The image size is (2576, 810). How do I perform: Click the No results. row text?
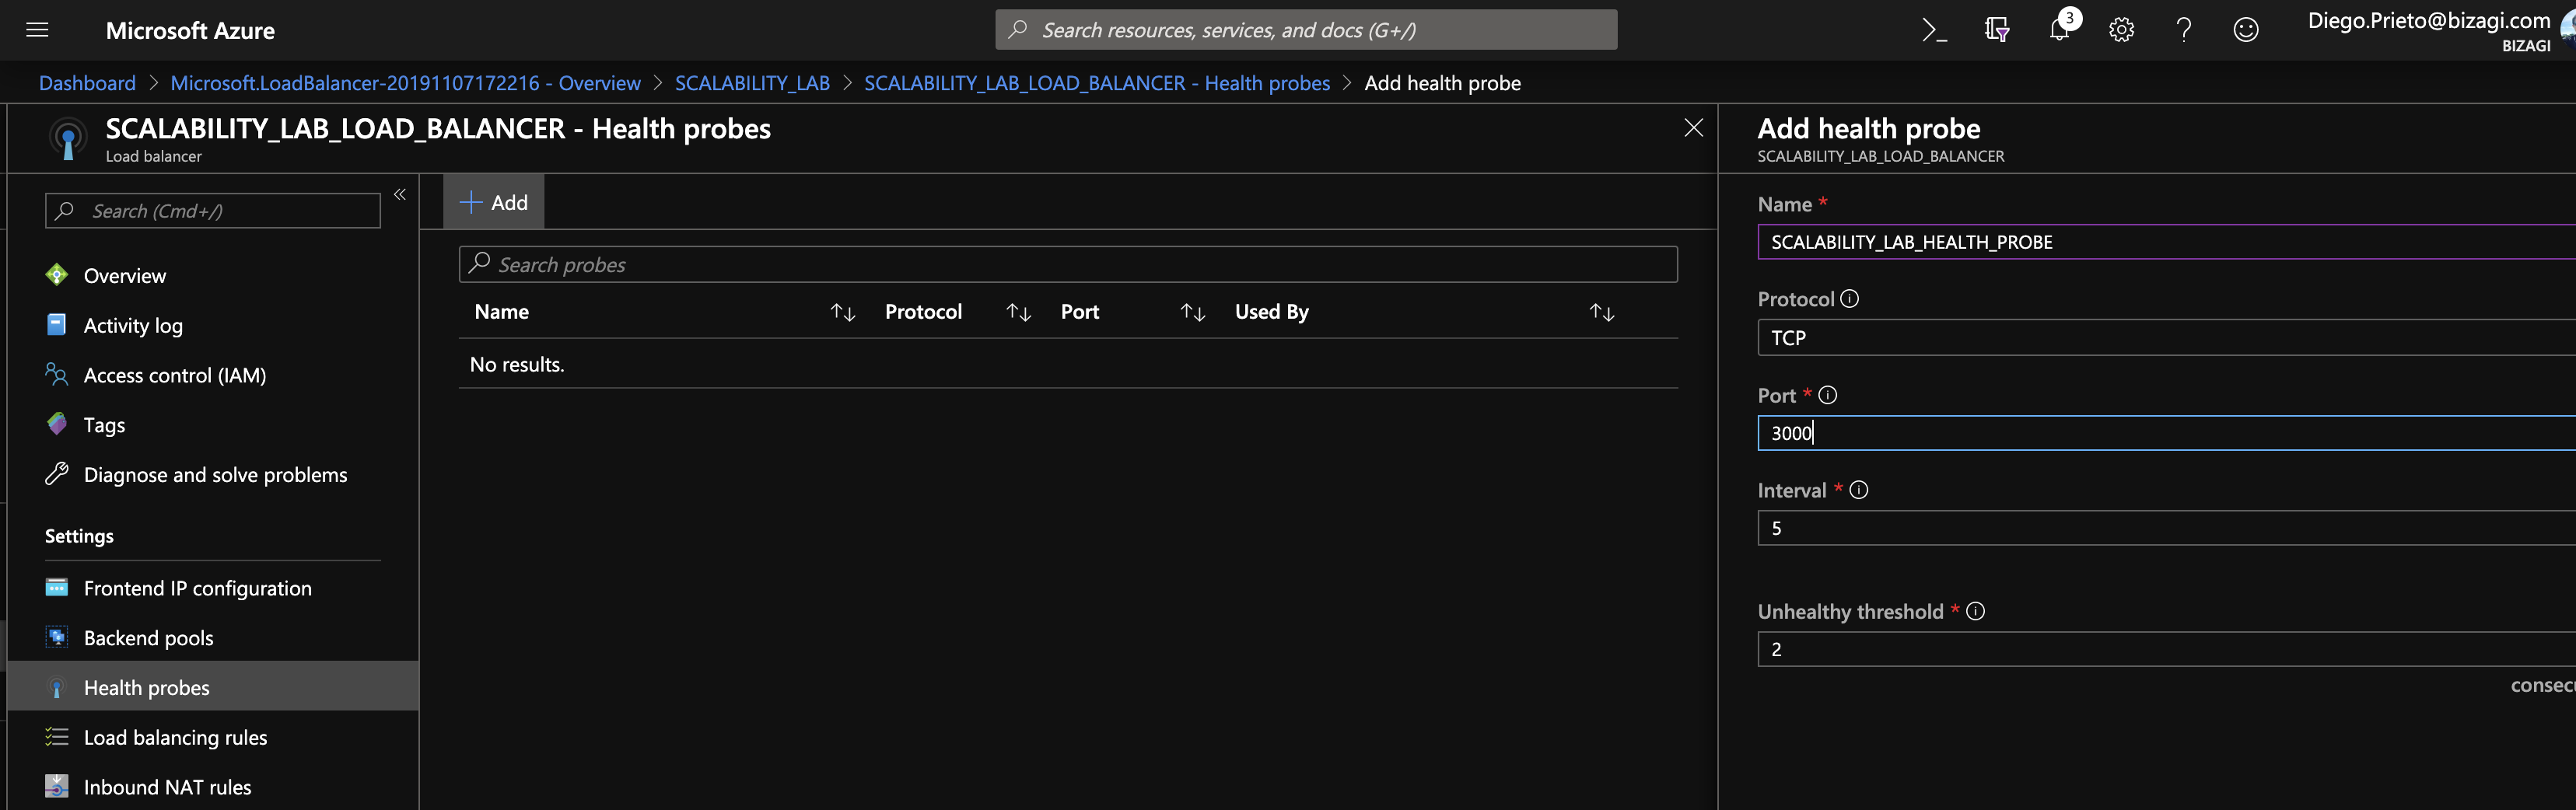(x=517, y=364)
